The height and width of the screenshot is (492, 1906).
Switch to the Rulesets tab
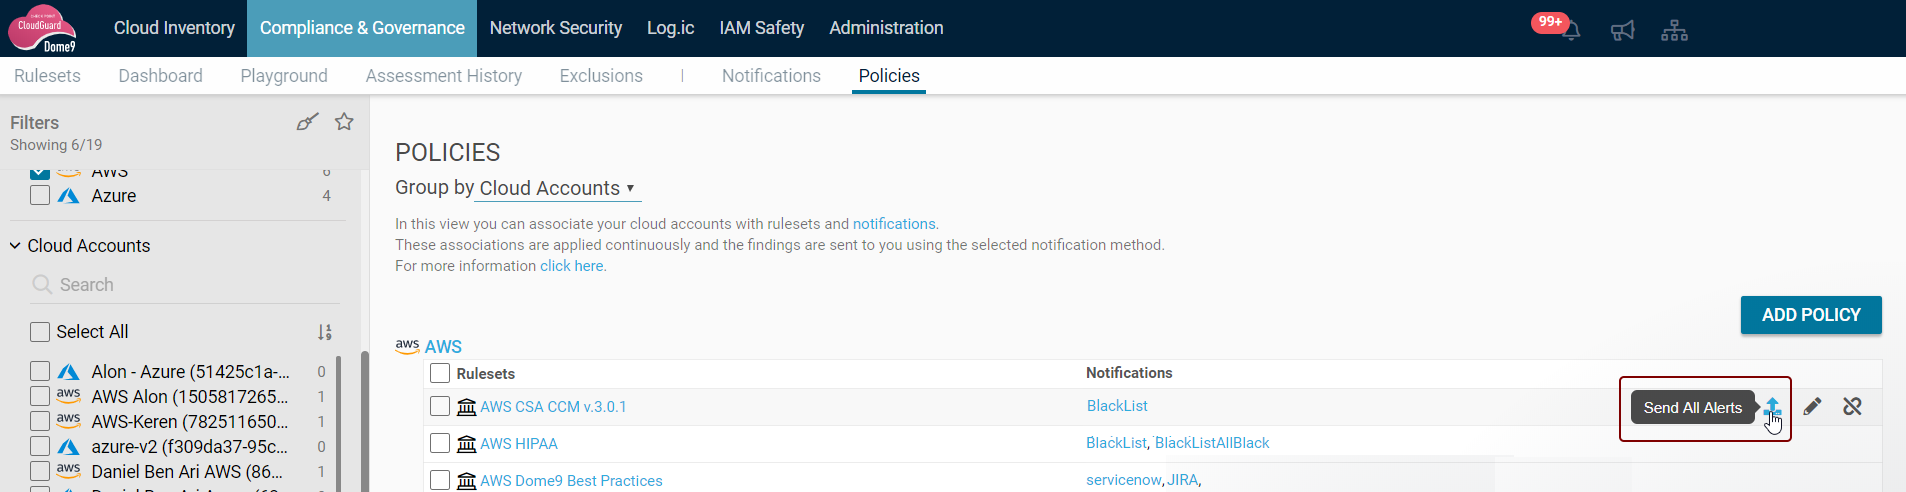[x=47, y=76]
